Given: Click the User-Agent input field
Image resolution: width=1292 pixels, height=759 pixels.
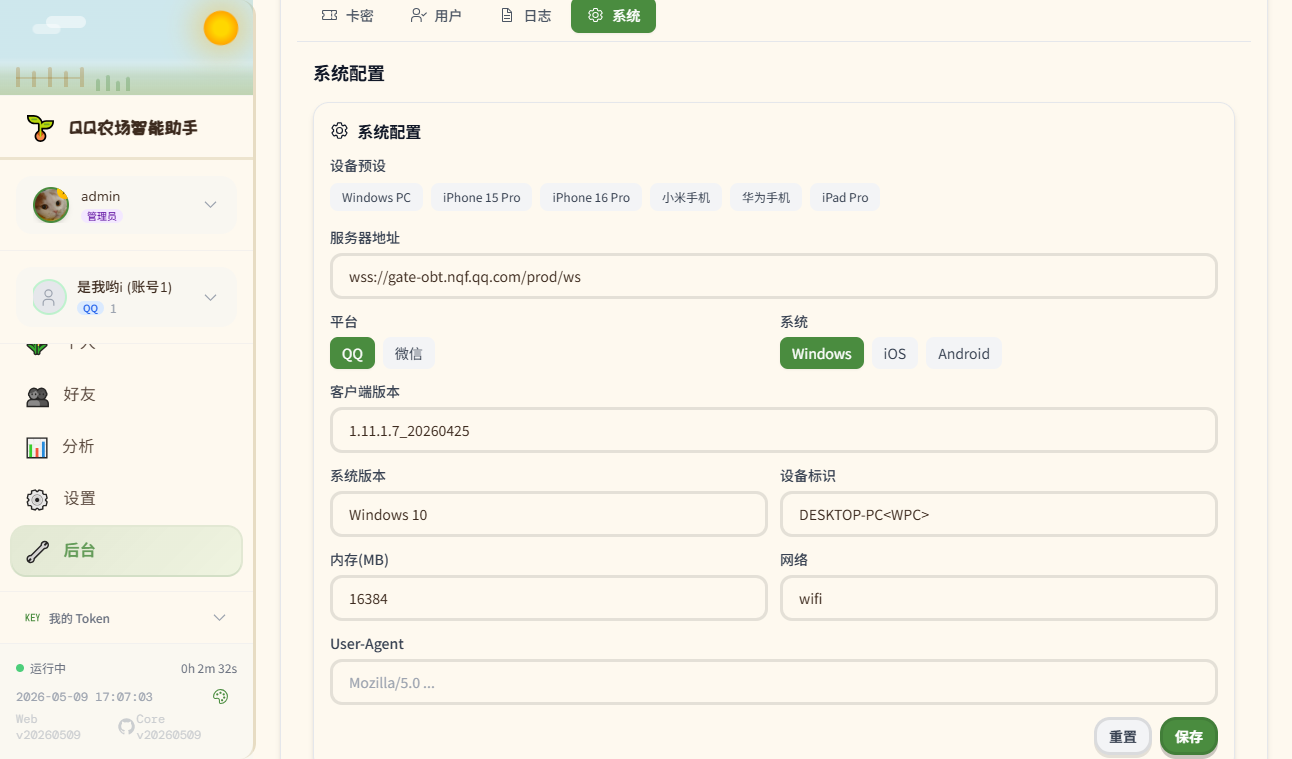Looking at the screenshot, I should click(774, 683).
